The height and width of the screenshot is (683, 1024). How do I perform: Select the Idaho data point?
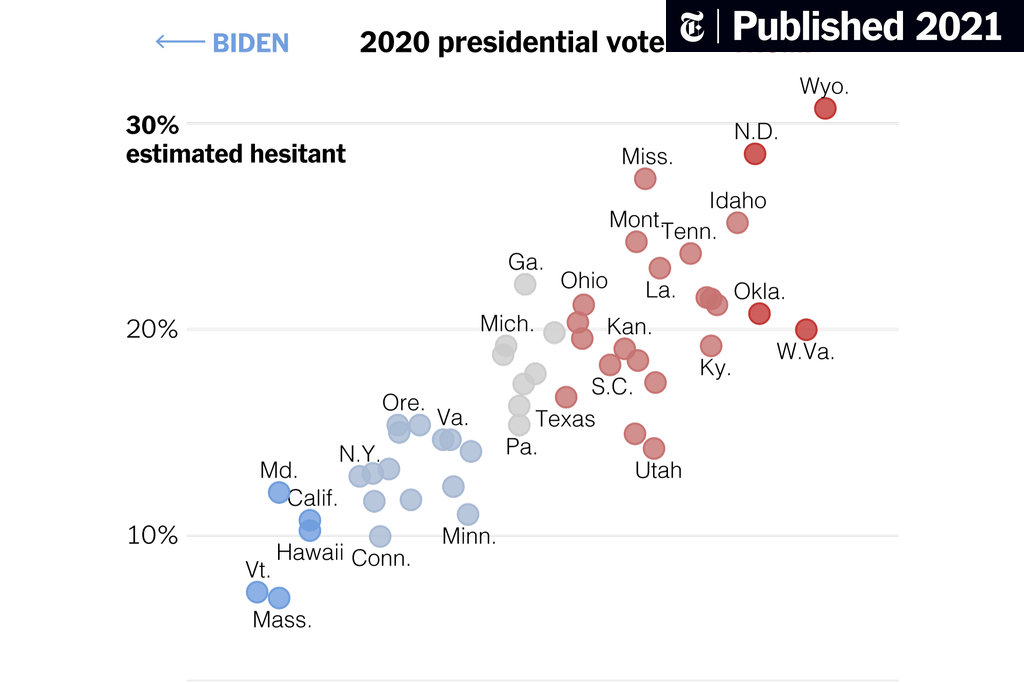(737, 223)
